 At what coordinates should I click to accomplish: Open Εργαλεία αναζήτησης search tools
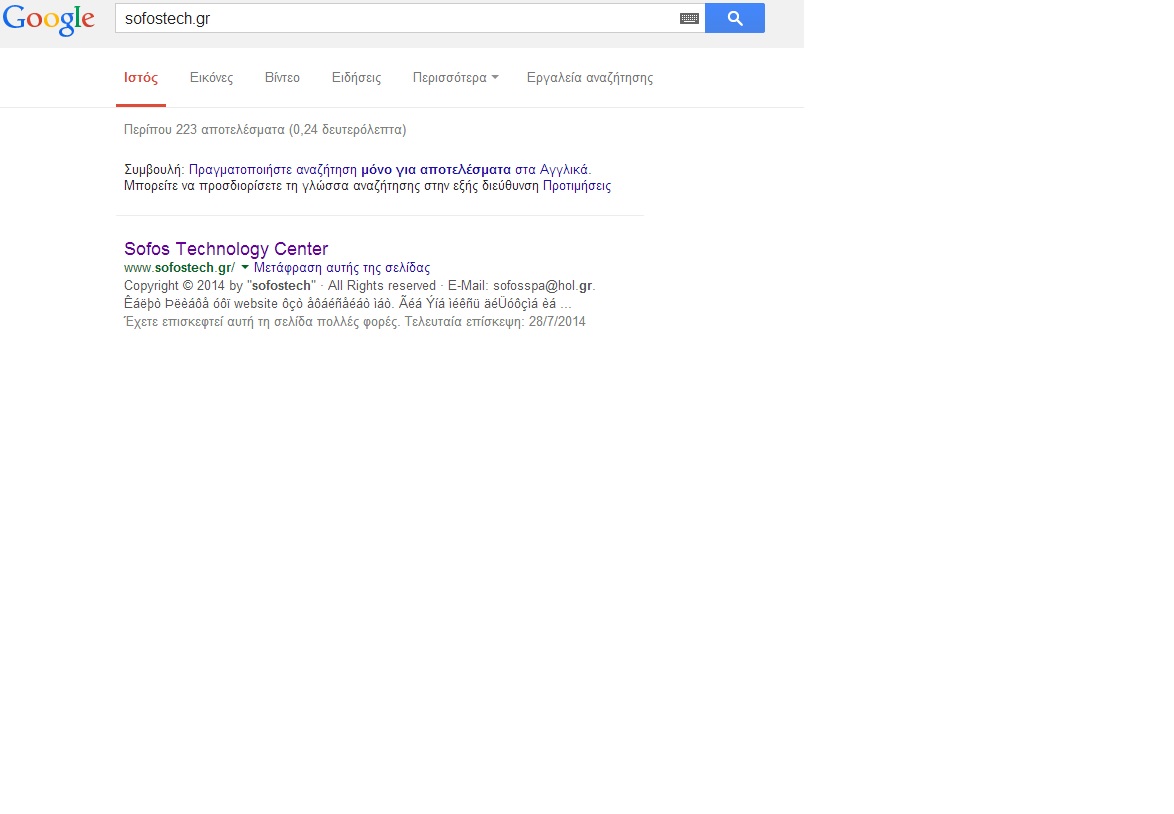[x=590, y=78]
